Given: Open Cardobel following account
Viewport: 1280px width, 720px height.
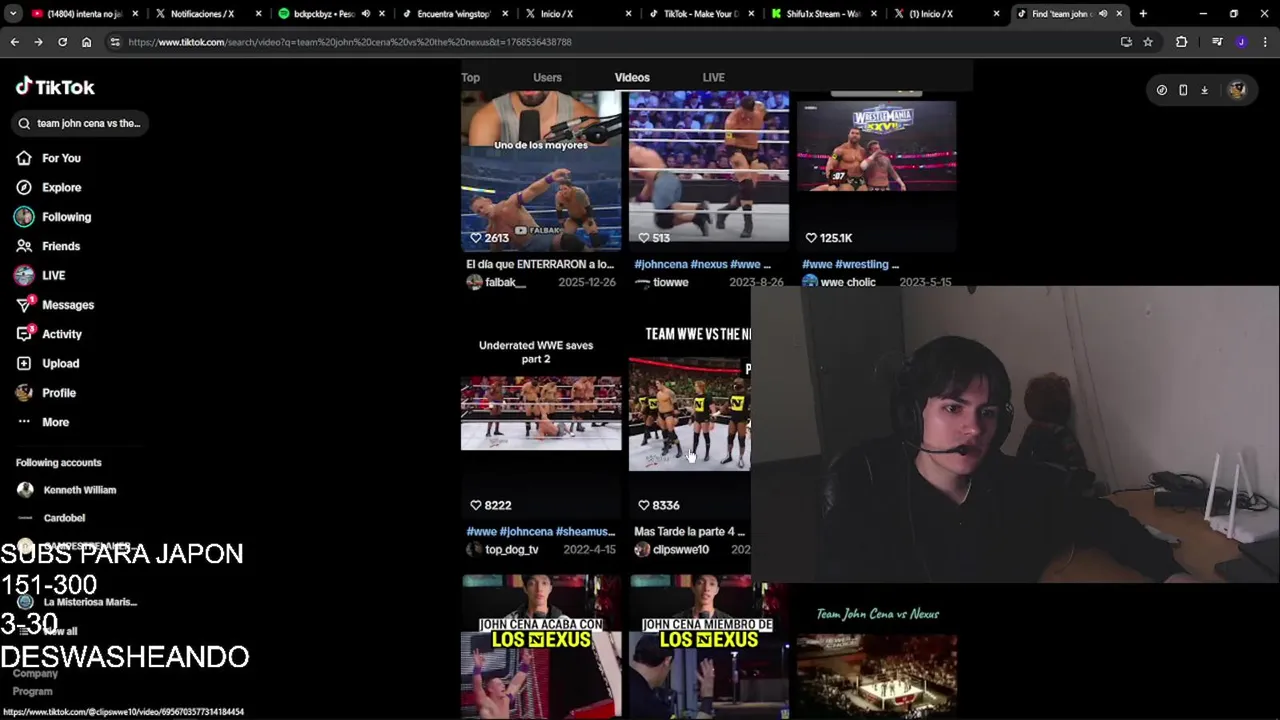Looking at the screenshot, I should pos(52,518).
